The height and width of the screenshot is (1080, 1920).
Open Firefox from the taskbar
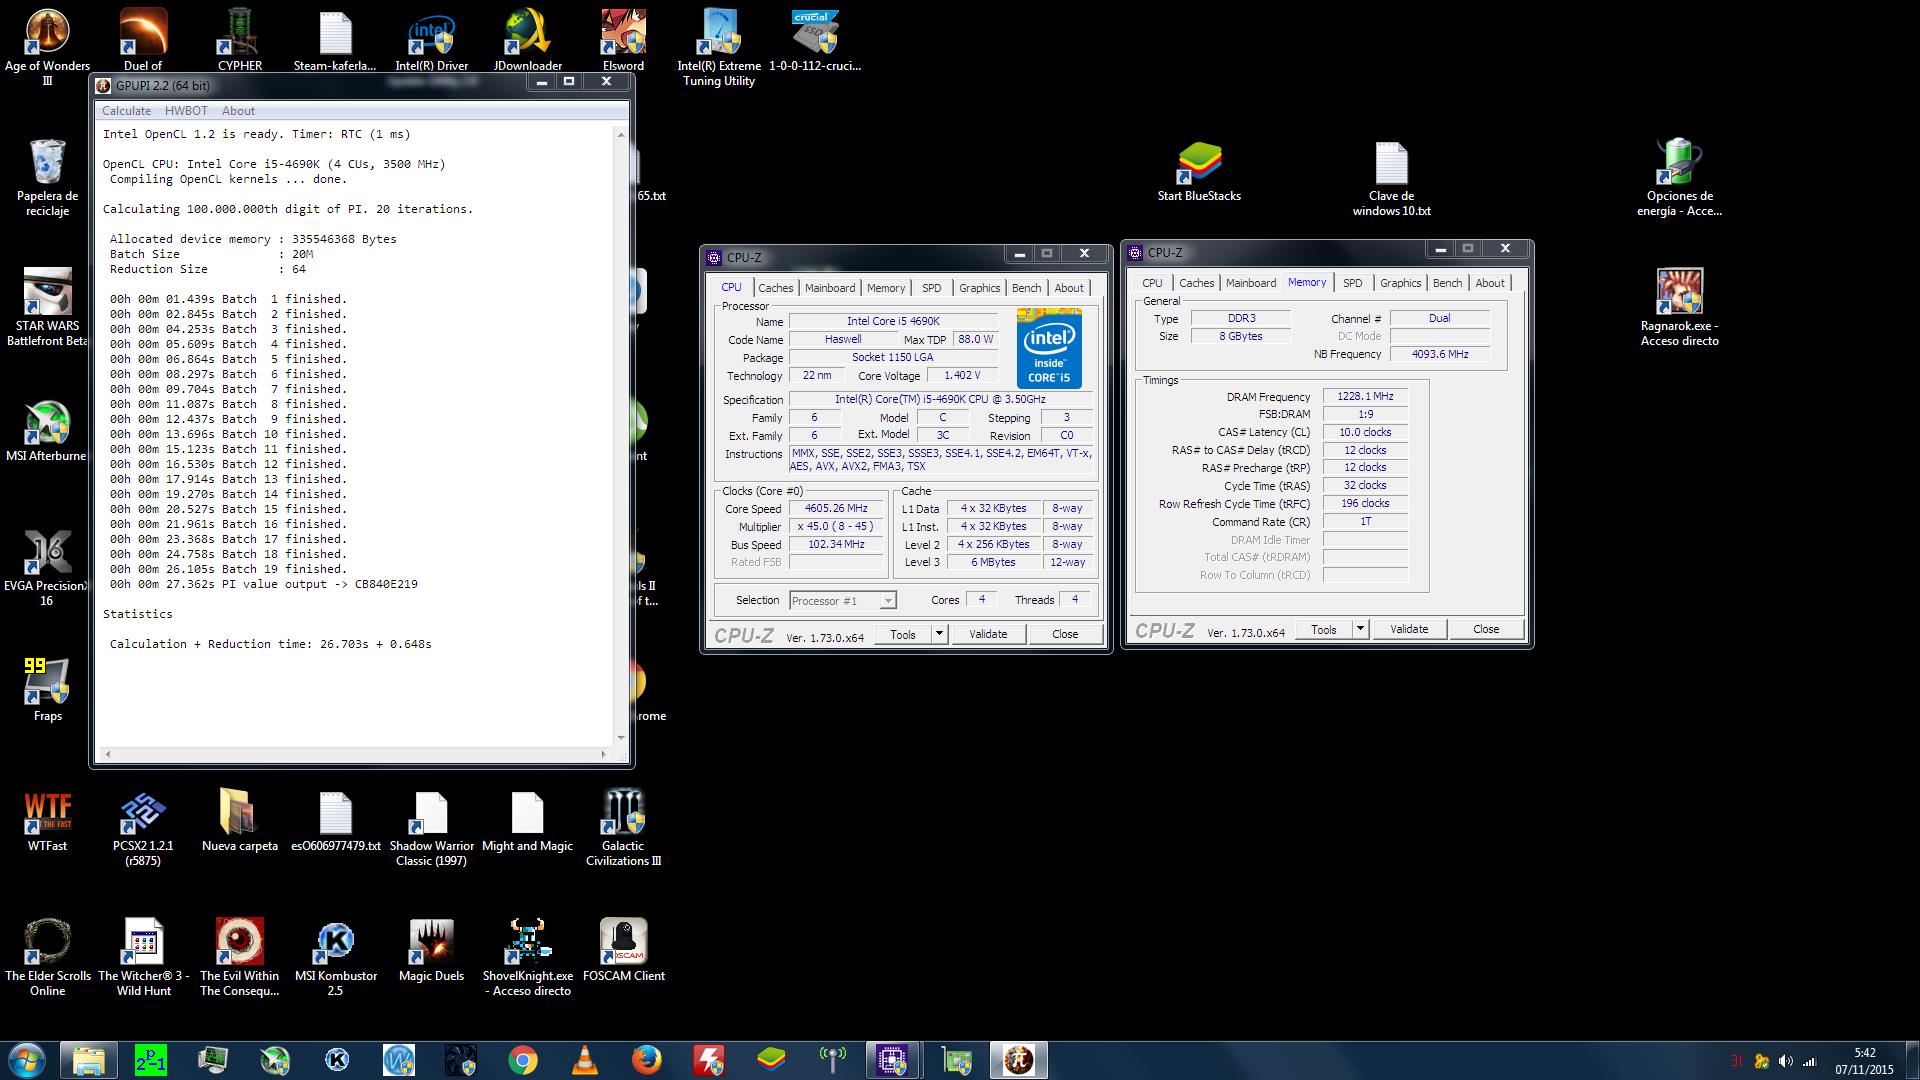[646, 1060]
